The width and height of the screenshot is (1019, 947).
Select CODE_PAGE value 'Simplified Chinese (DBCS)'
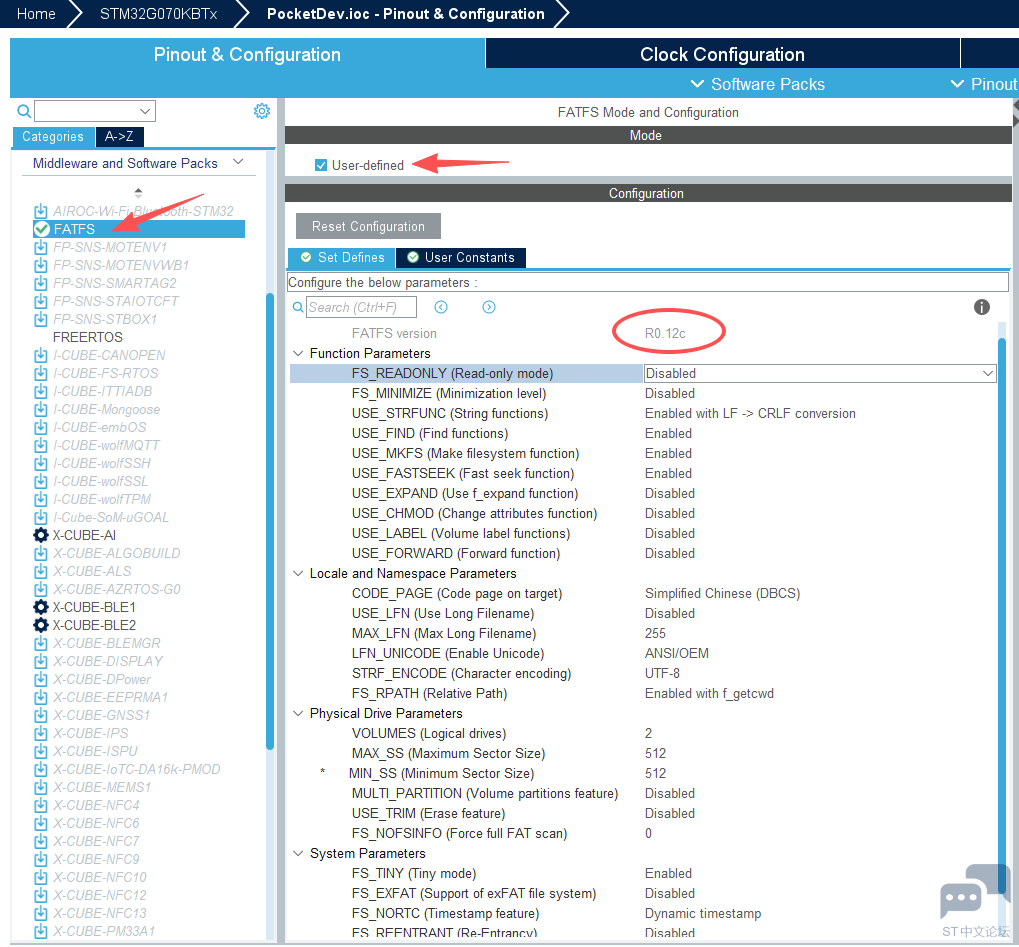(722, 593)
